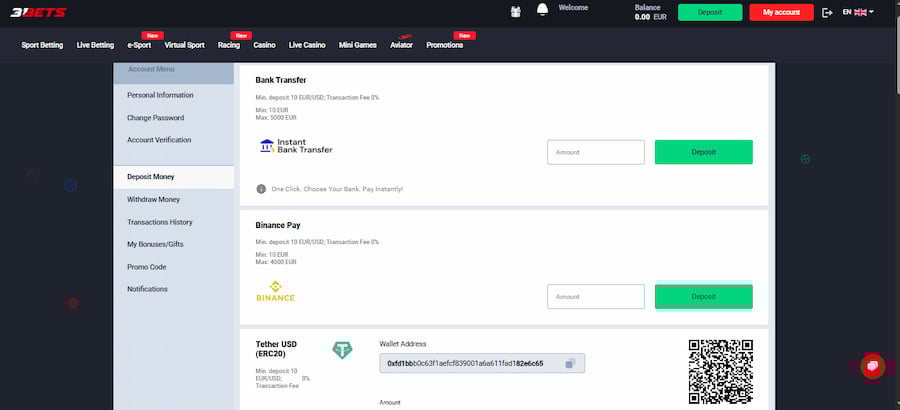
Task: Focus the Binance Pay Amount field
Action: [x=596, y=296]
